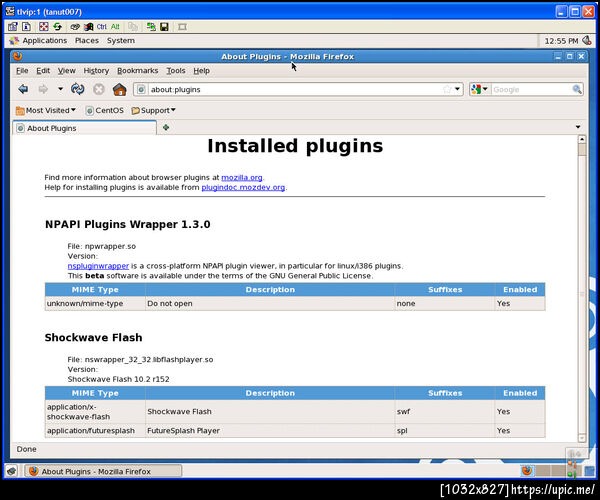Viewport: 600px width, 500px height.
Task: Click the 'spl' suffix cell
Action: pyautogui.click(x=445, y=431)
